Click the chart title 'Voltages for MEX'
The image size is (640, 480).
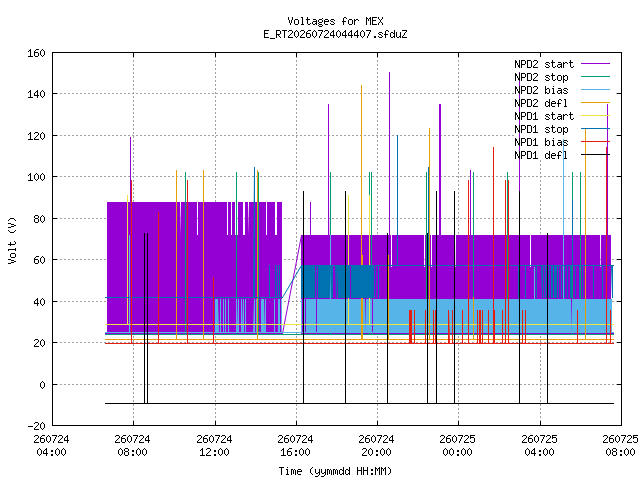pos(335,21)
